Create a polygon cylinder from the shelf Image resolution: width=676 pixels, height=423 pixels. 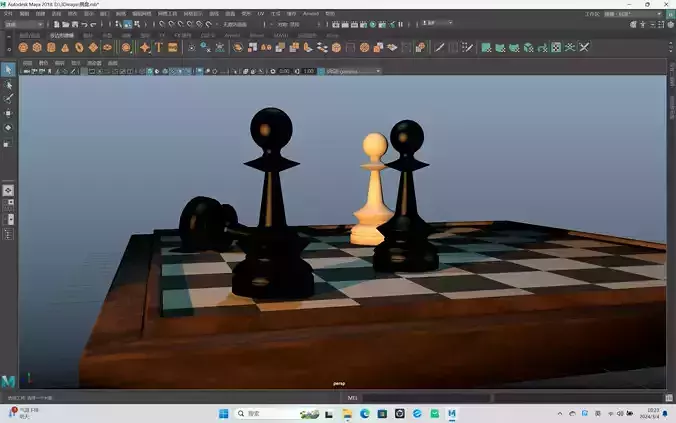[51, 47]
